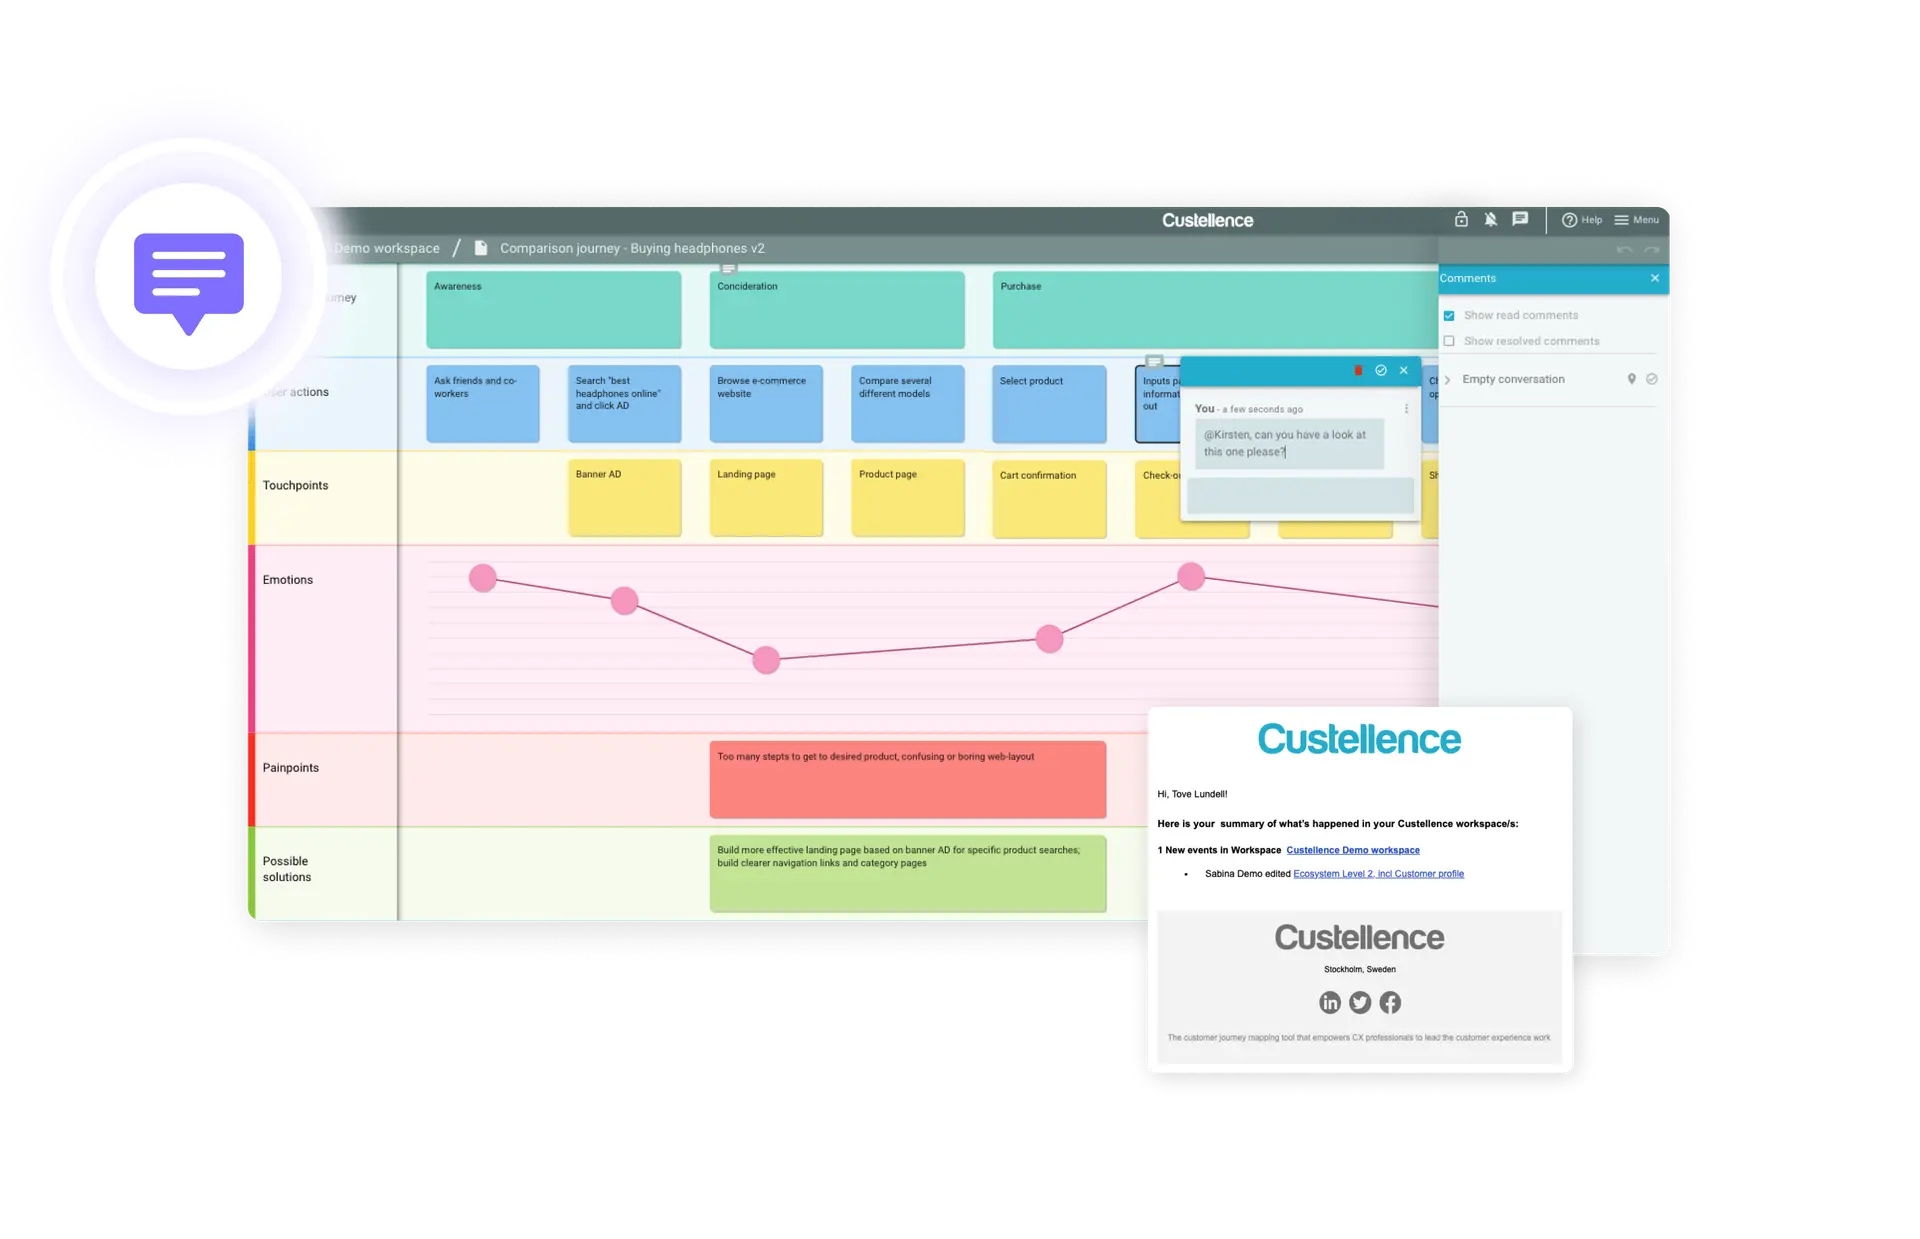Select the Awareness phase card
1920x1239 pixels.
(554, 310)
